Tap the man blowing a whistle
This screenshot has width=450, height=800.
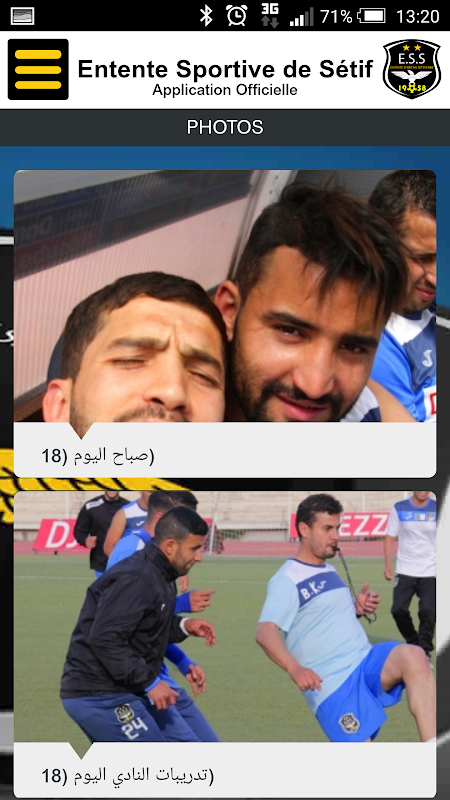click(339, 617)
